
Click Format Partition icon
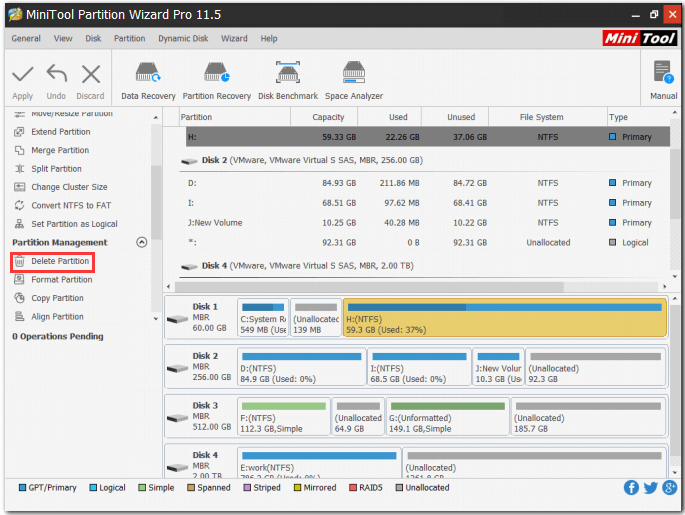pos(19,280)
